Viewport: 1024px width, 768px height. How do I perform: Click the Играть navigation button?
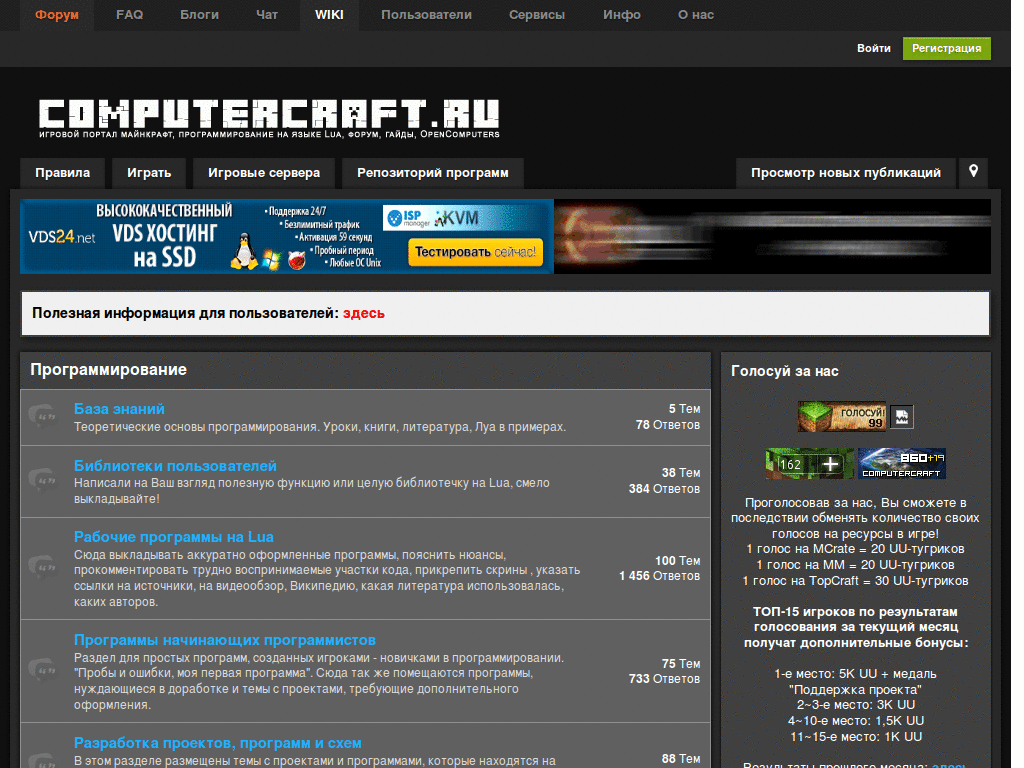(149, 173)
